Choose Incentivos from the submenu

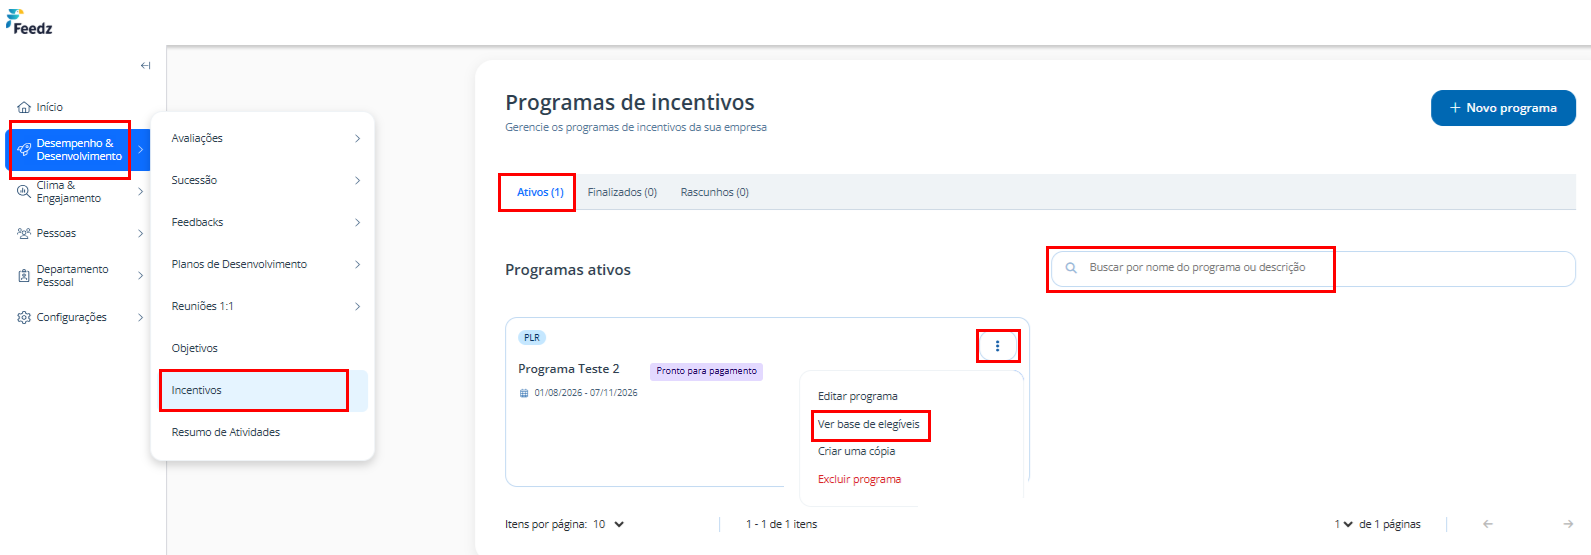(263, 390)
